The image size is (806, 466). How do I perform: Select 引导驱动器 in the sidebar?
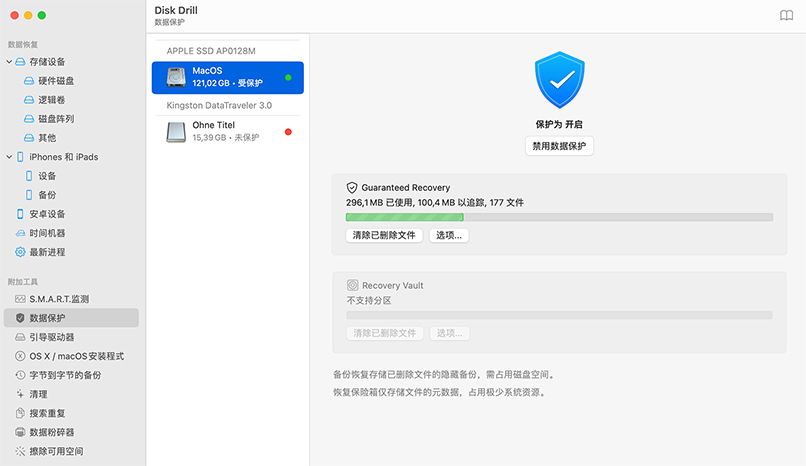(x=51, y=337)
